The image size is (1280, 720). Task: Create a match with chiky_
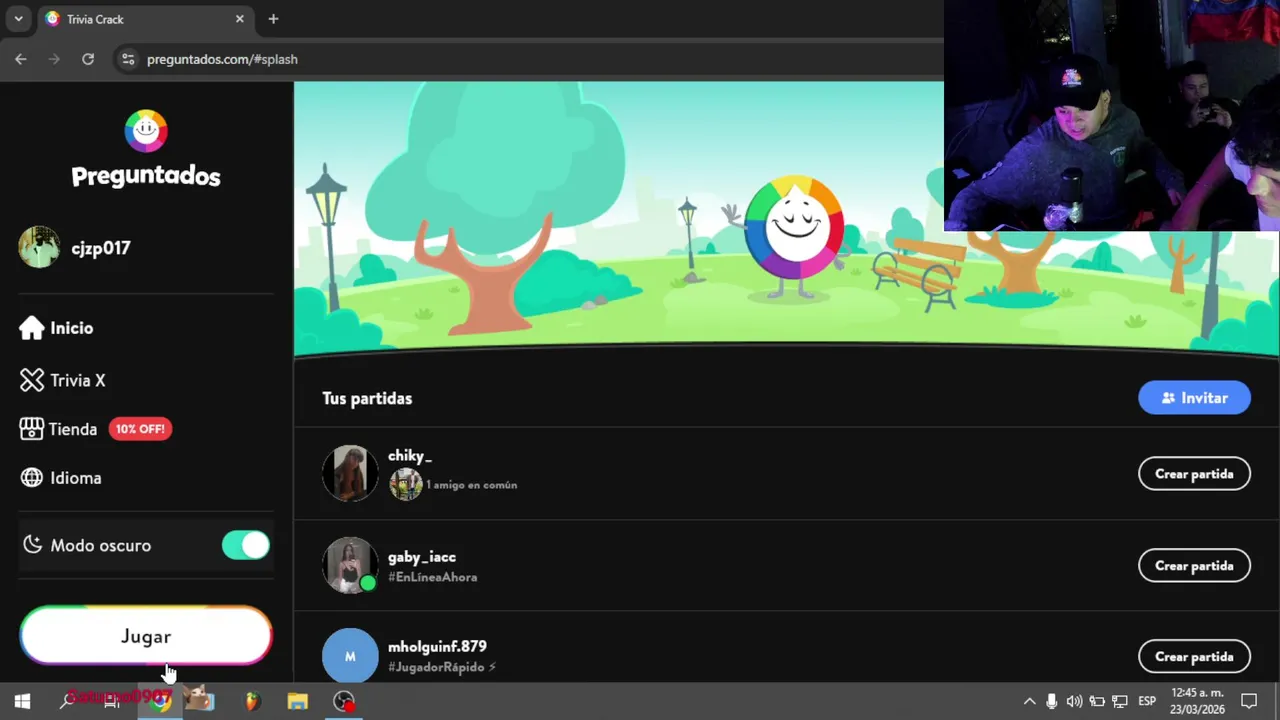click(1194, 474)
